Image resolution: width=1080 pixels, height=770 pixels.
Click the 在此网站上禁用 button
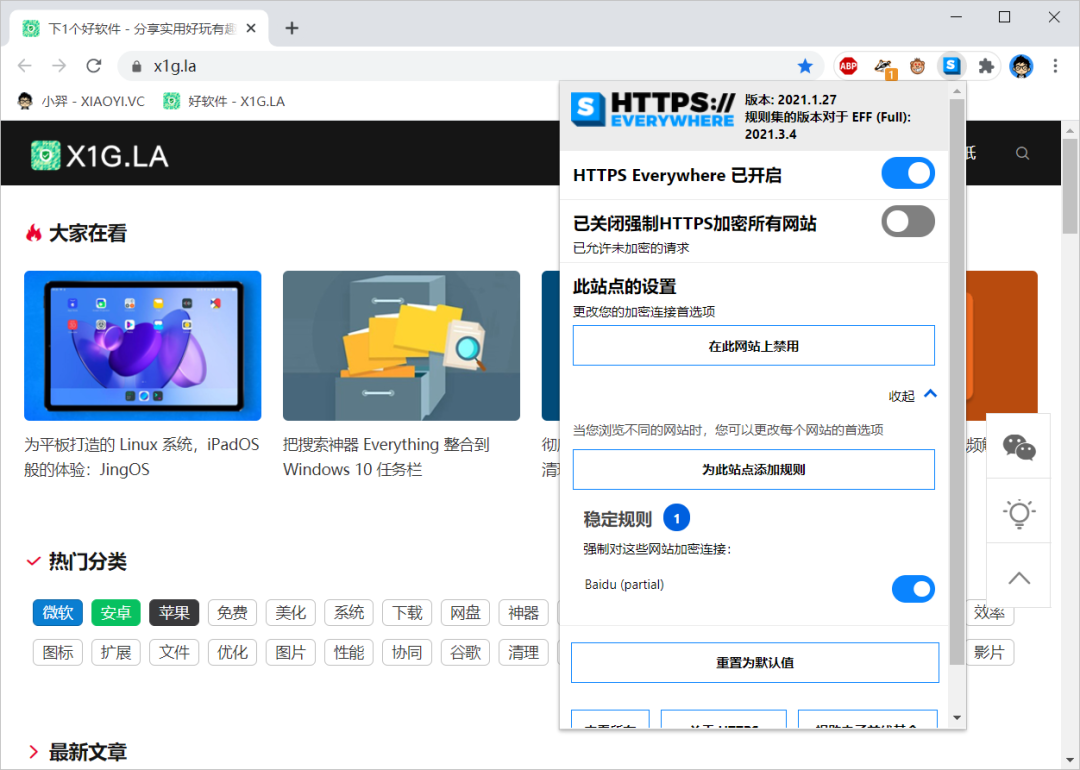click(x=753, y=346)
